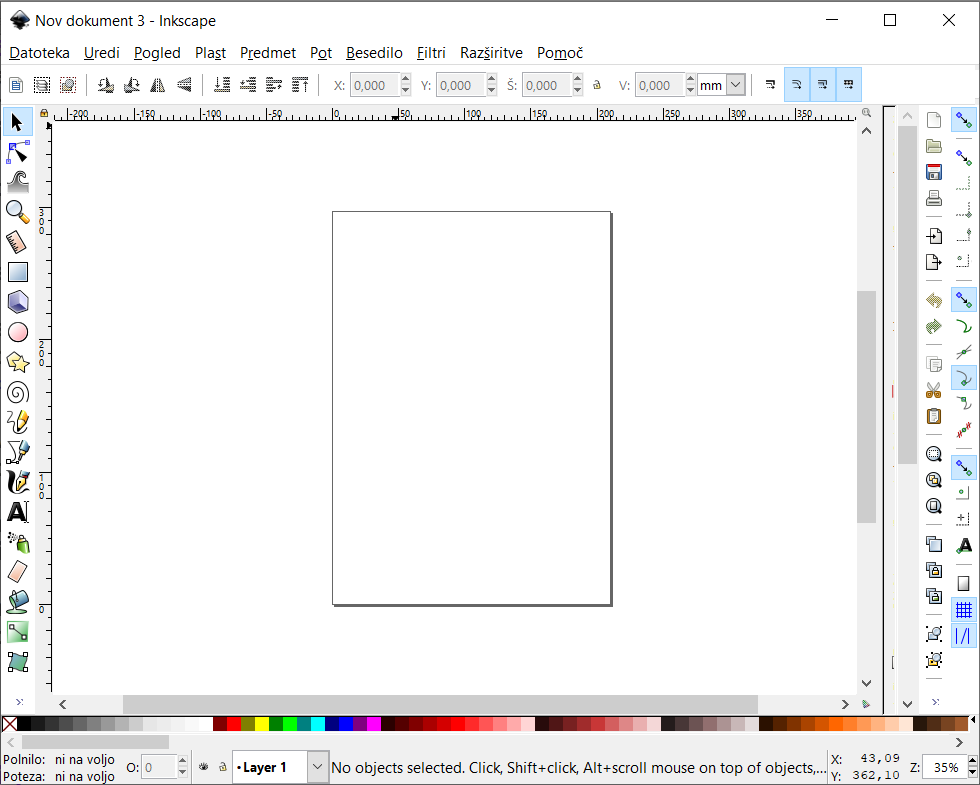Click the X coordinate input field

pos(375,86)
